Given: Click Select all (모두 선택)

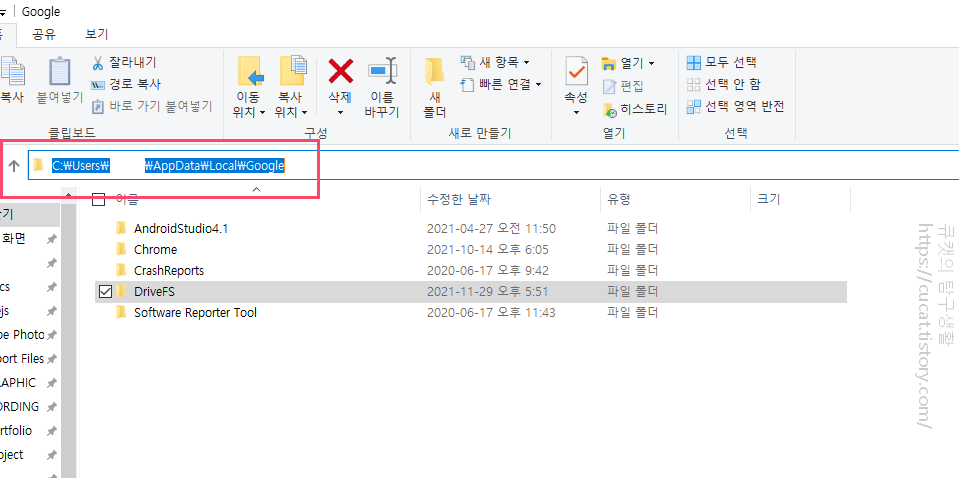Looking at the screenshot, I should [722, 62].
